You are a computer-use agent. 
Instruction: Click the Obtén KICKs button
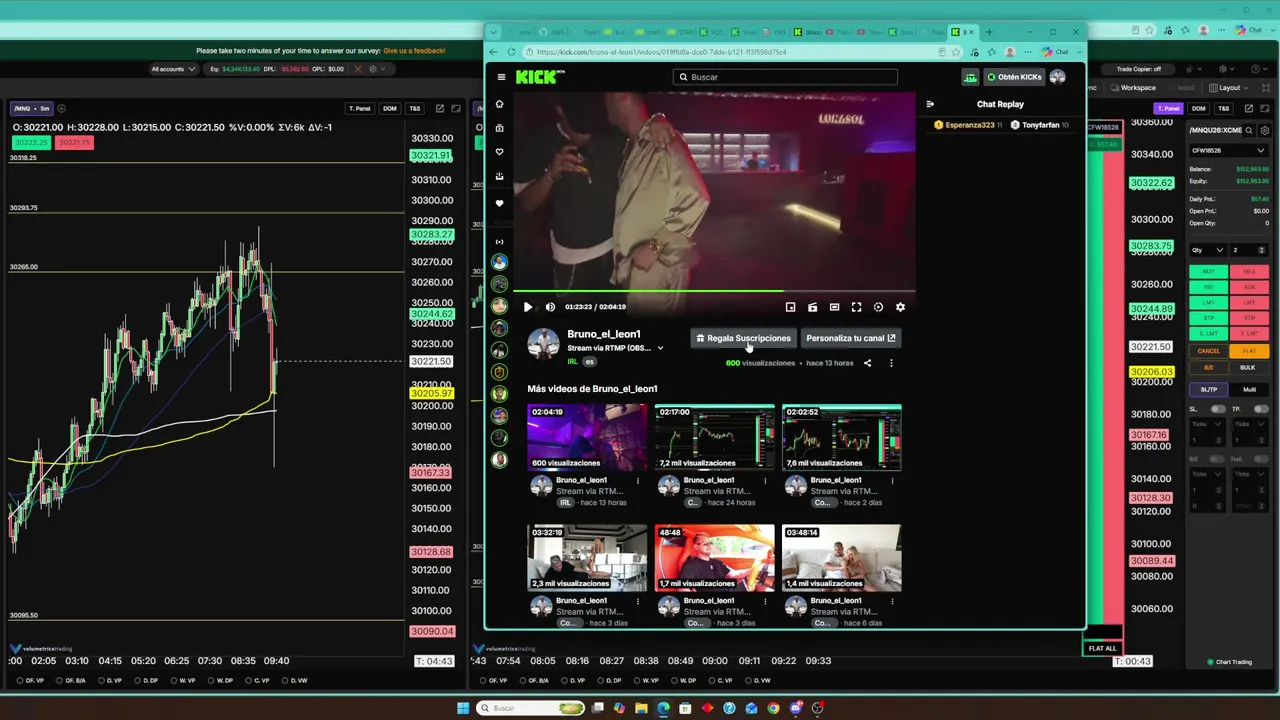click(1014, 77)
